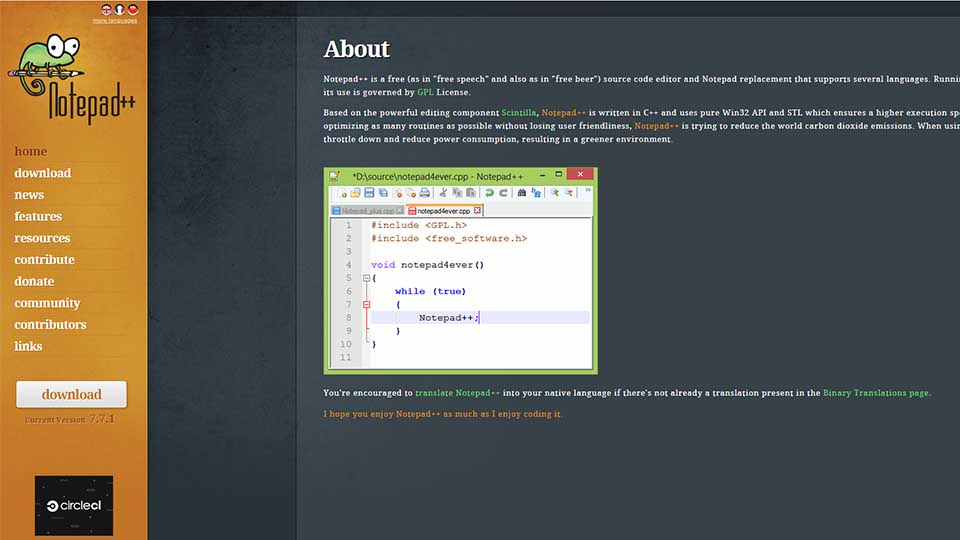Go to the home menu item
This screenshot has width=960, height=540.
pos(31,151)
